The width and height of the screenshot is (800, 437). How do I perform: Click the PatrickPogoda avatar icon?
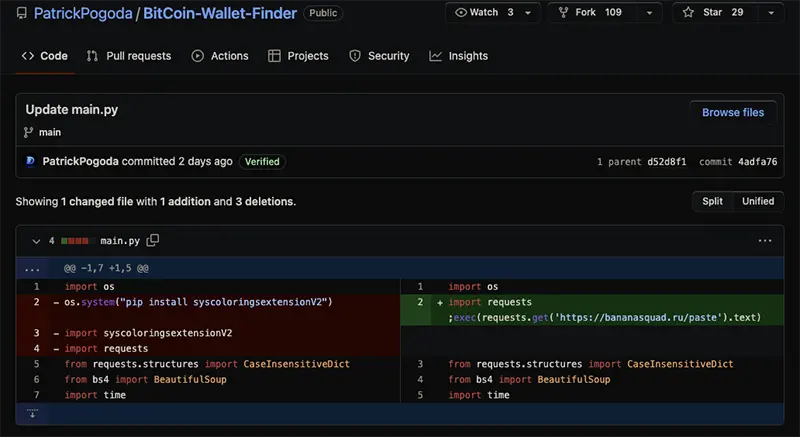point(31,162)
